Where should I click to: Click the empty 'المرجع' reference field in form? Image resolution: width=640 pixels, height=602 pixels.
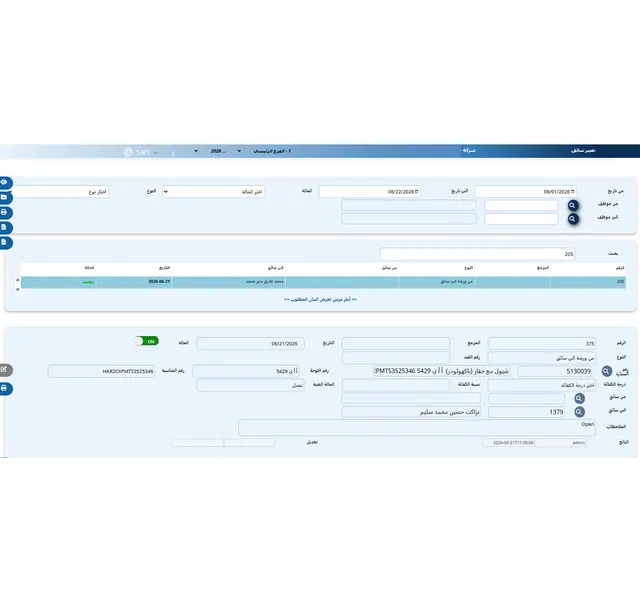[x=396, y=344]
